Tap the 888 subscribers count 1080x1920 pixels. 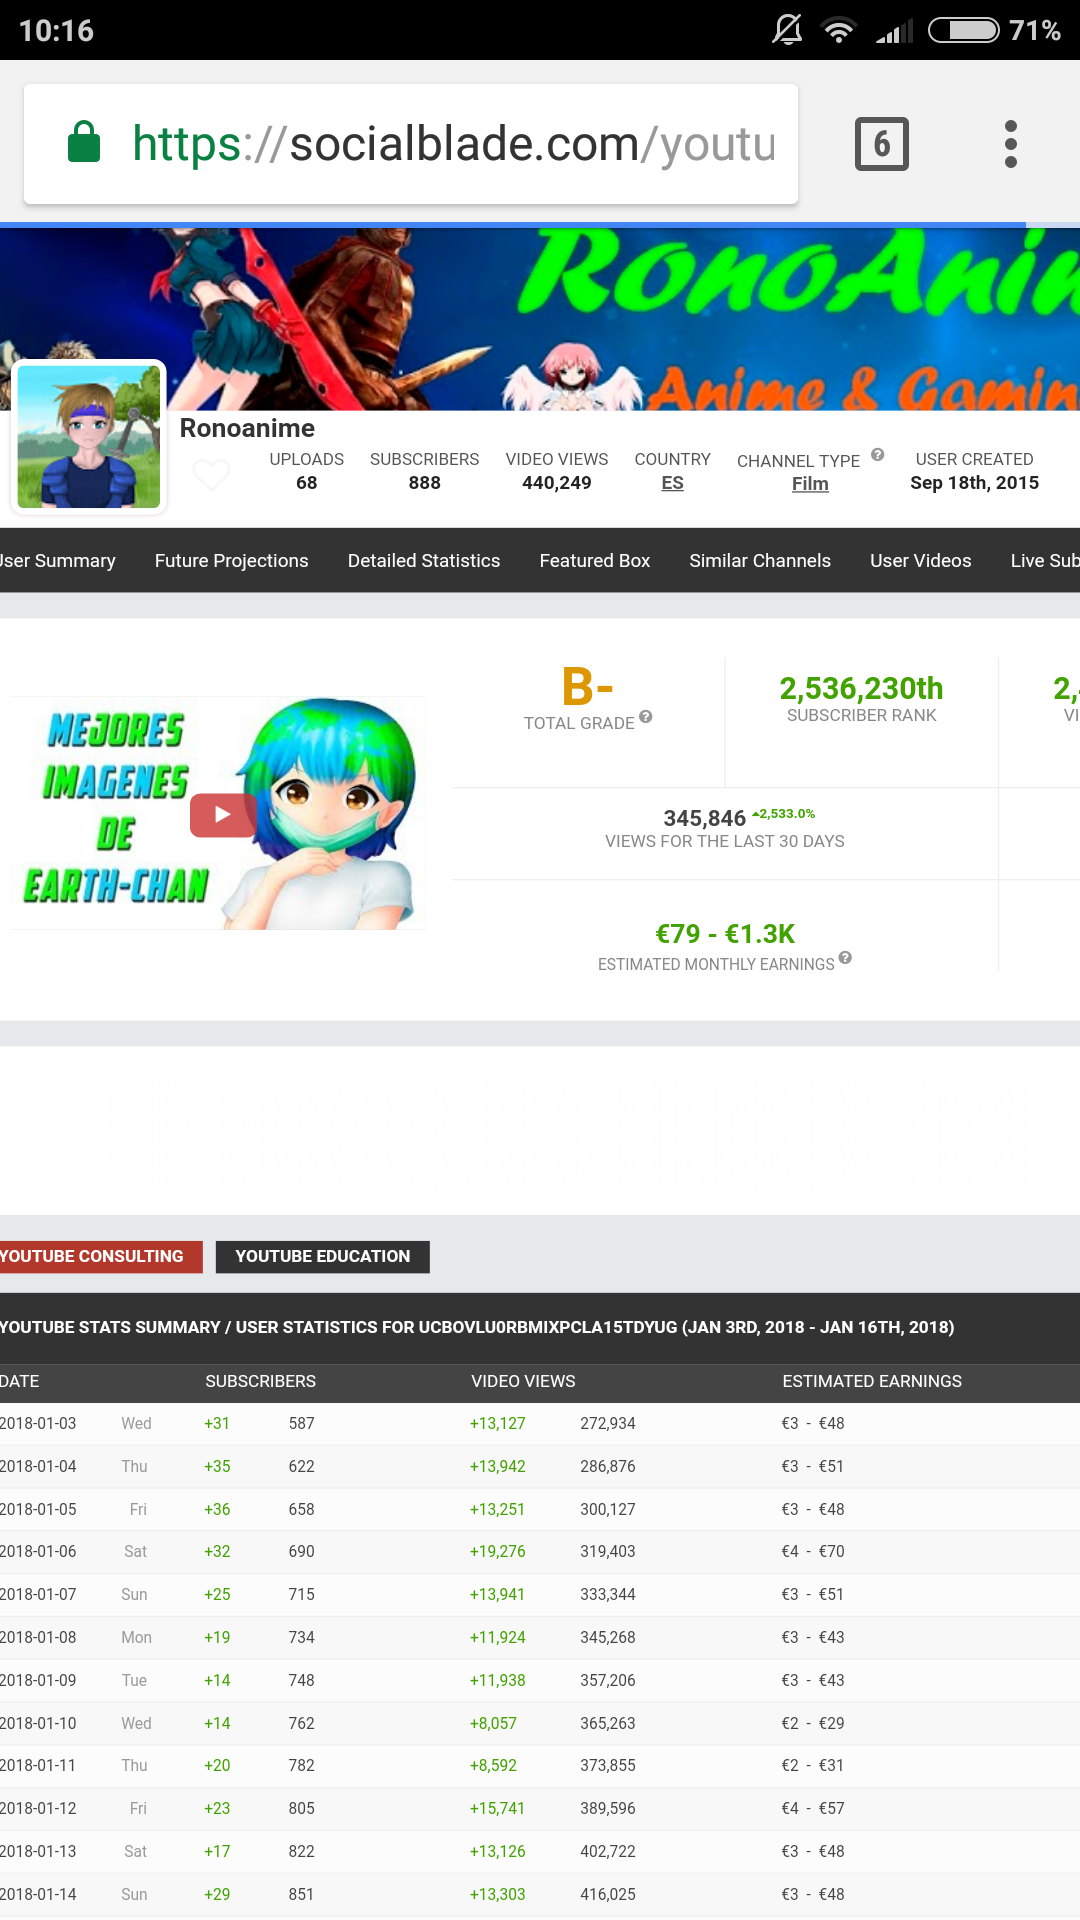coord(425,483)
